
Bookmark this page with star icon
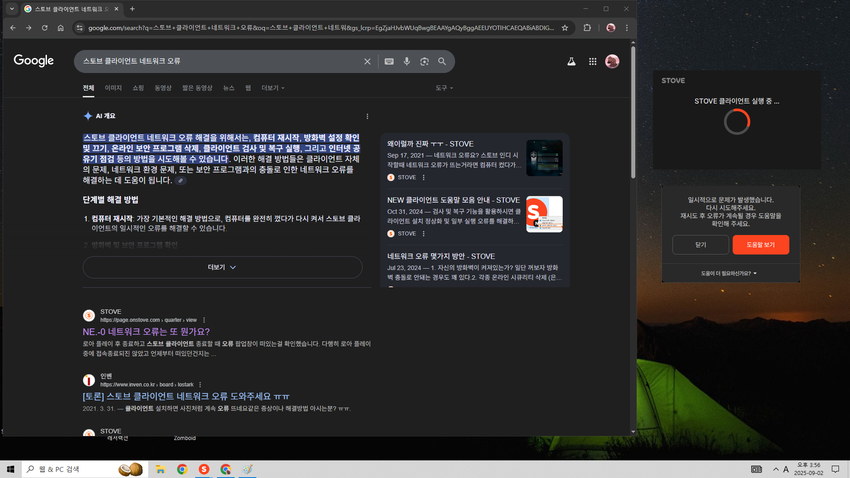point(565,28)
